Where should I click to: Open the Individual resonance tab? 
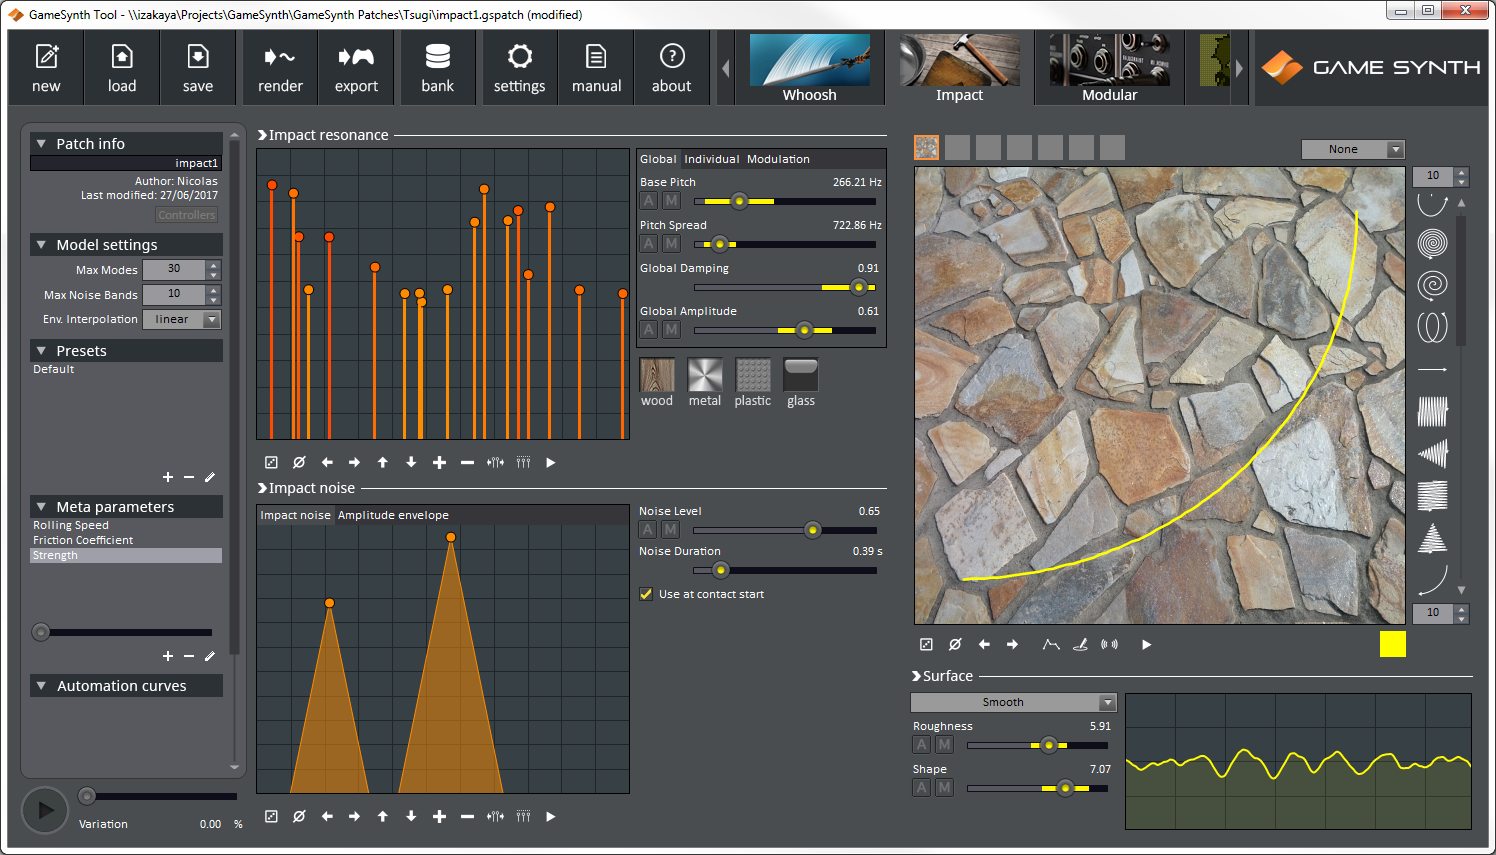711,159
